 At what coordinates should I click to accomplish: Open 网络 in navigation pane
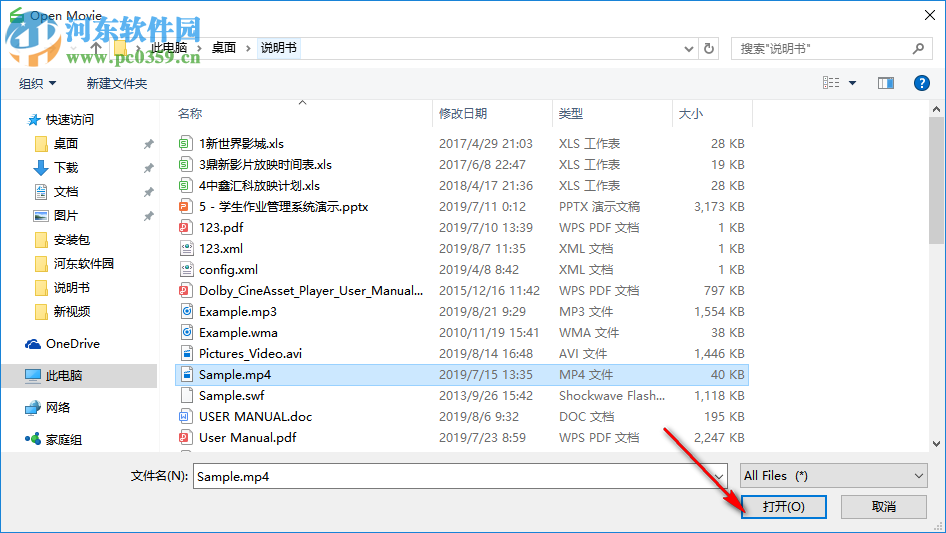[48, 407]
